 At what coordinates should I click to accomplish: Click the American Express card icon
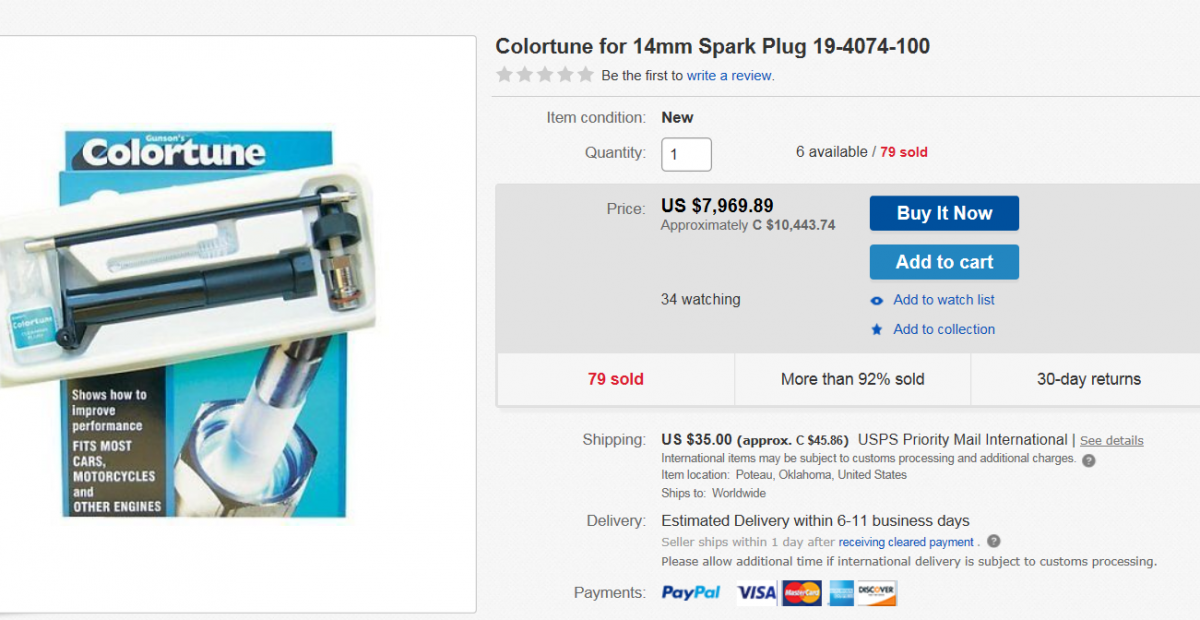840,593
